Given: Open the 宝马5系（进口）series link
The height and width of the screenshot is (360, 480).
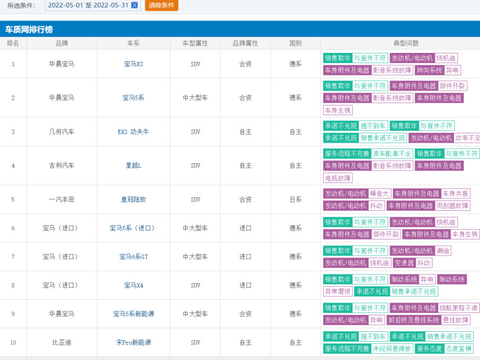Looking at the screenshot, I should tap(132, 228).
